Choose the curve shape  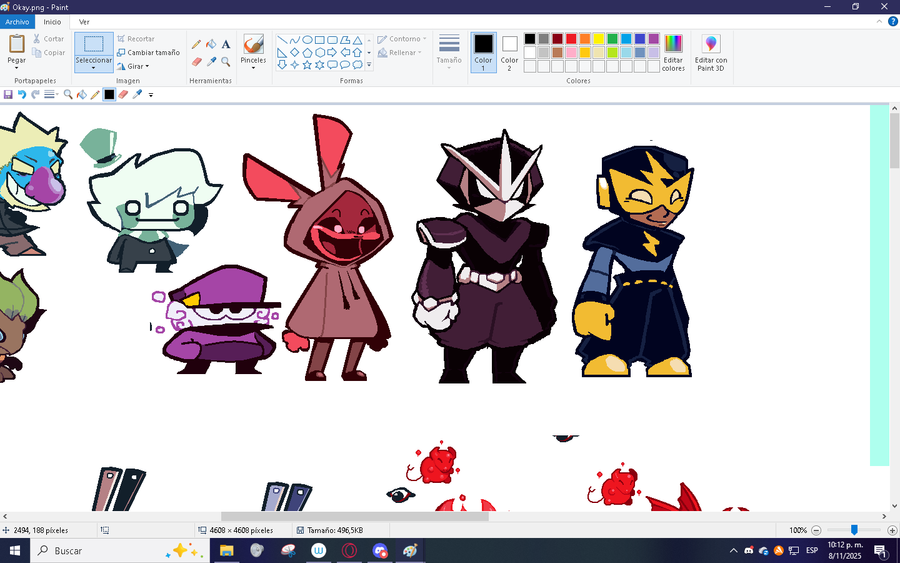click(x=294, y=40)
